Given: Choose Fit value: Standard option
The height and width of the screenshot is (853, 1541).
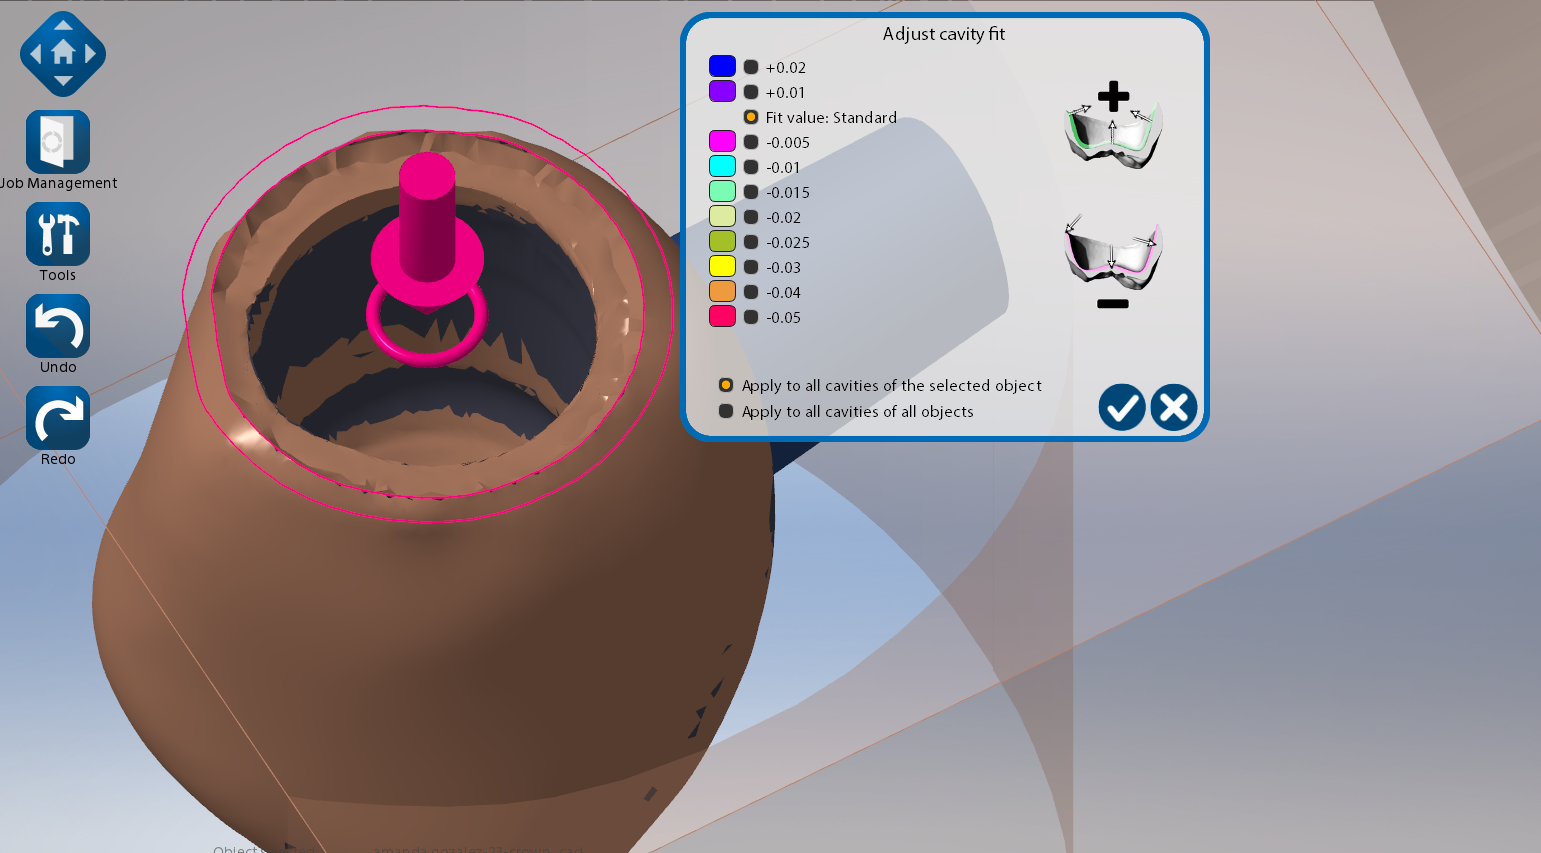Looking at the screenshot, I should (751, 117).
